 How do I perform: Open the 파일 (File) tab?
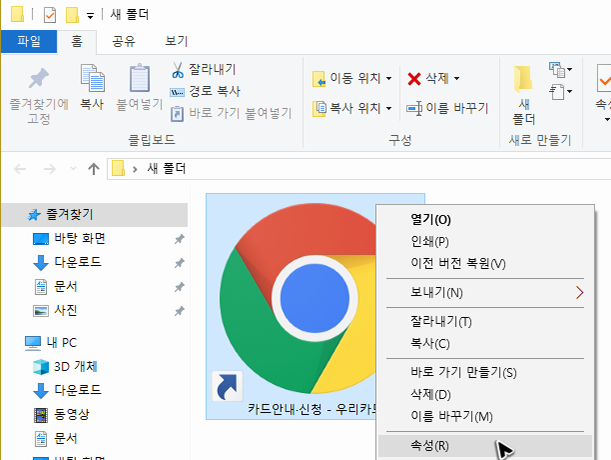pyautogui.click(x=29, y=41)
